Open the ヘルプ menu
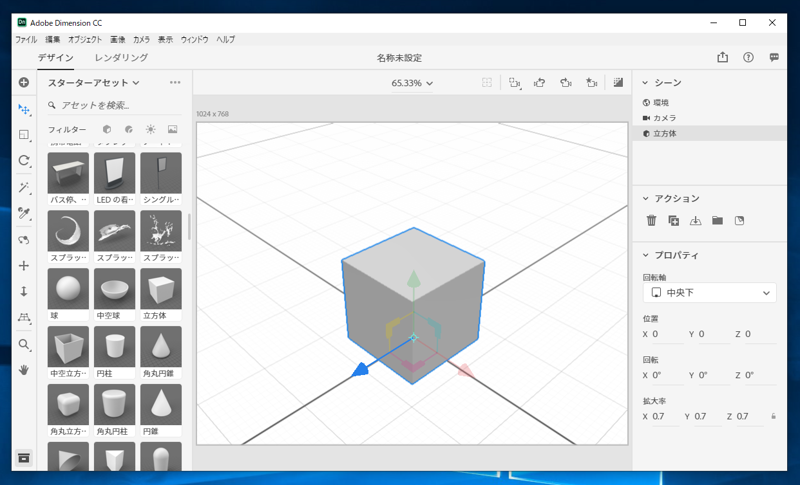Screen dimensions: 800x485 pos(226,39)
